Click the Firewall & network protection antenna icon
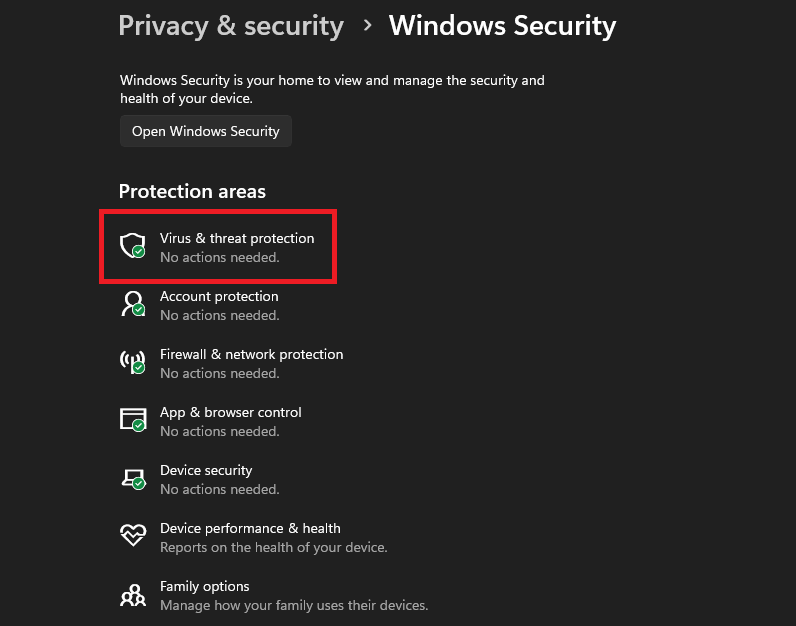This screenshot has height=626, width=796. pos(133,362)
